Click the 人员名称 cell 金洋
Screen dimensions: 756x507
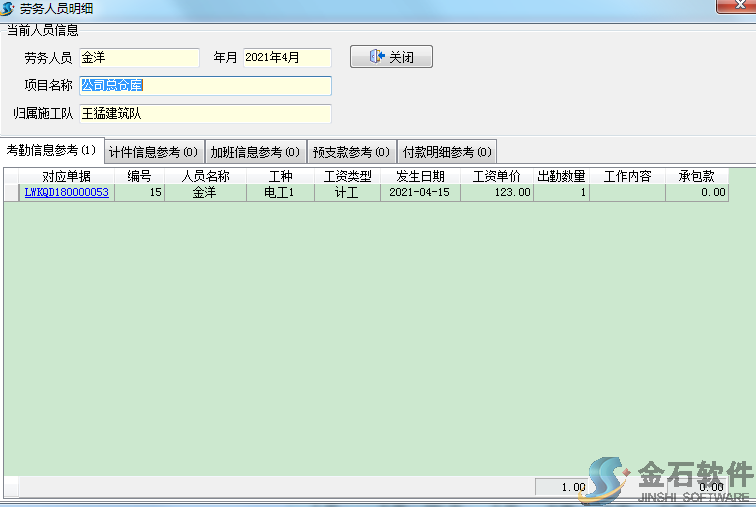204,193
